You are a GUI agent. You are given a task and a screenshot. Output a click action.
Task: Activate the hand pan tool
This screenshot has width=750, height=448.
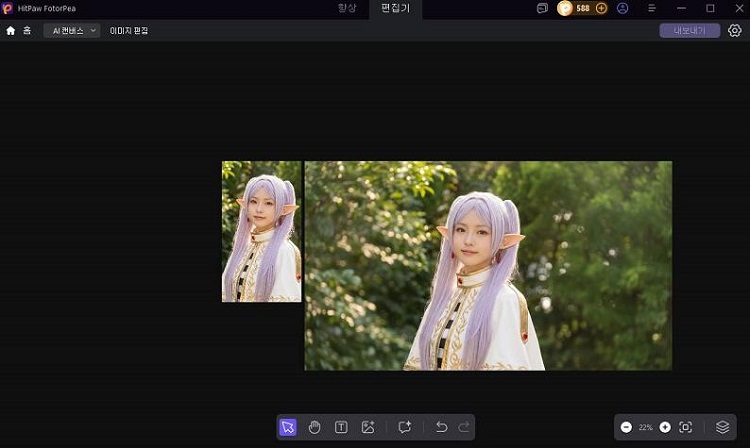tap(314, 427)
